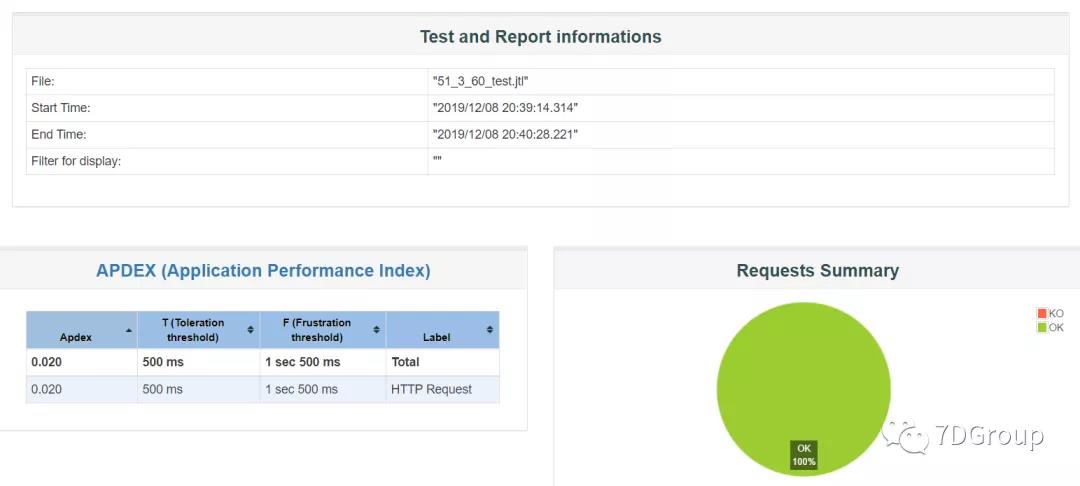Click 1 sec 500 ms in HTTP Request row
Image resolution: width=1080 pixels, height=486 pixels.
(302, 390)
